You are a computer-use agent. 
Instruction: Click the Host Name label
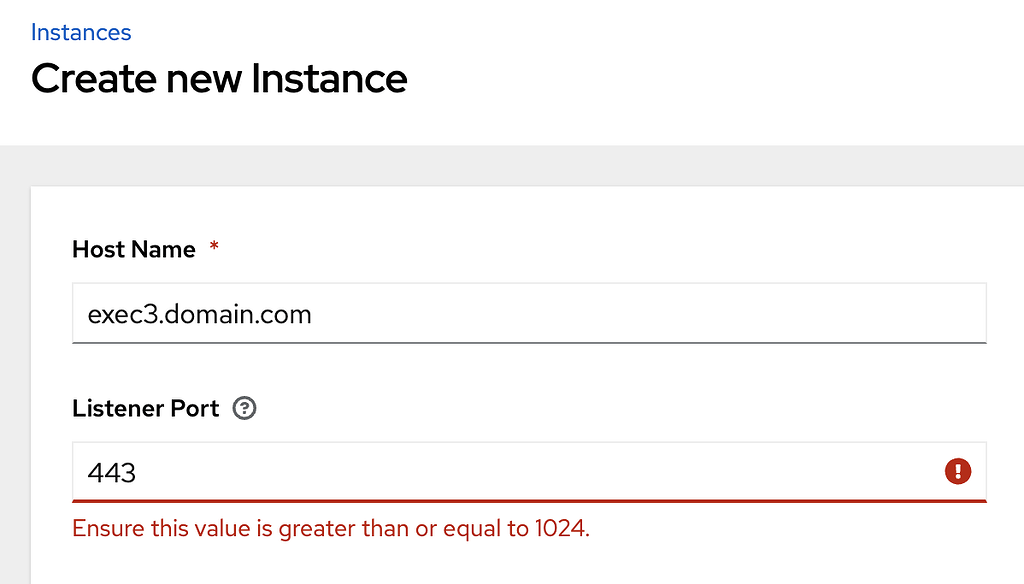134,248
